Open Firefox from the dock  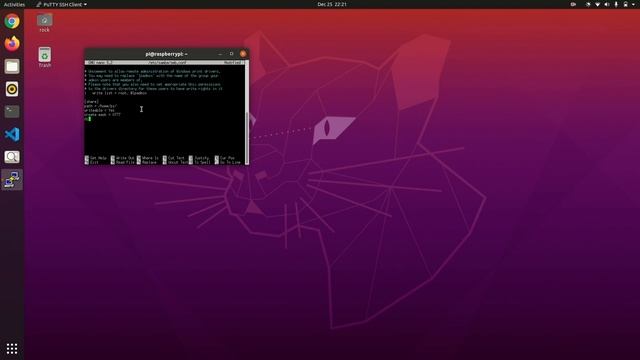point(12,43)
